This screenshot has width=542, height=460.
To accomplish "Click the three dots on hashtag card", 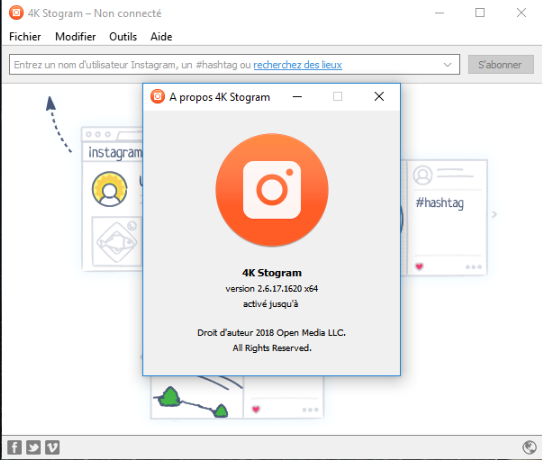I will tap(473, 267).
